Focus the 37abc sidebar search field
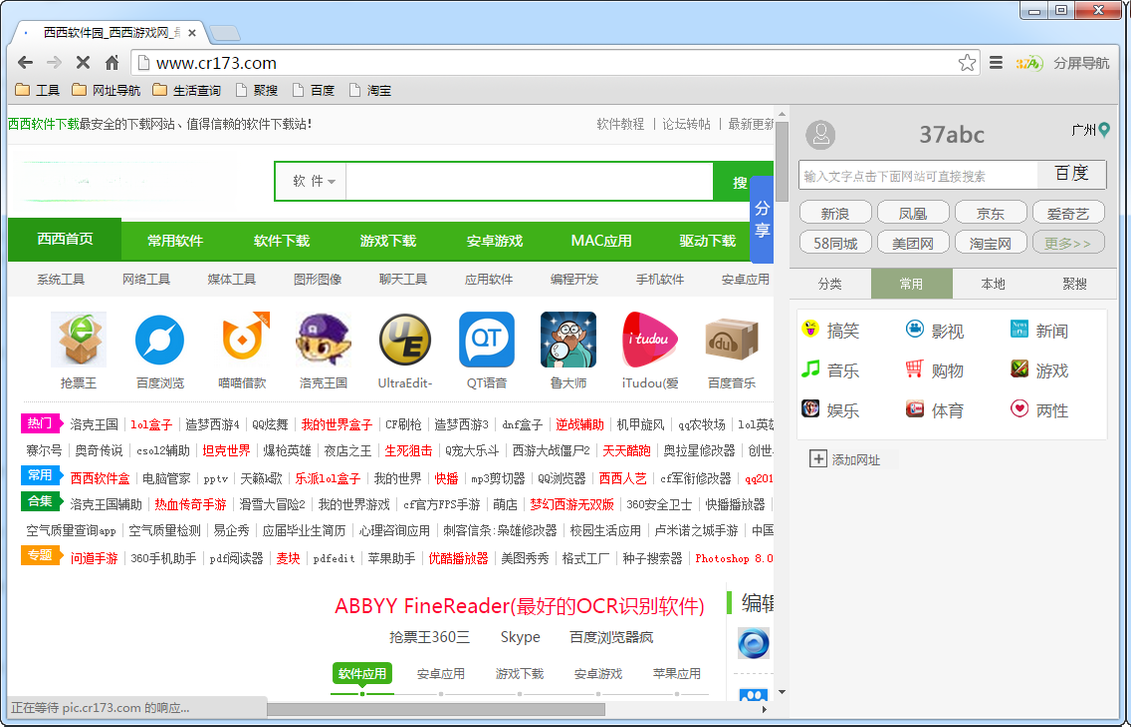This screenshot has width=1131, height=727. tap(917, 175)
